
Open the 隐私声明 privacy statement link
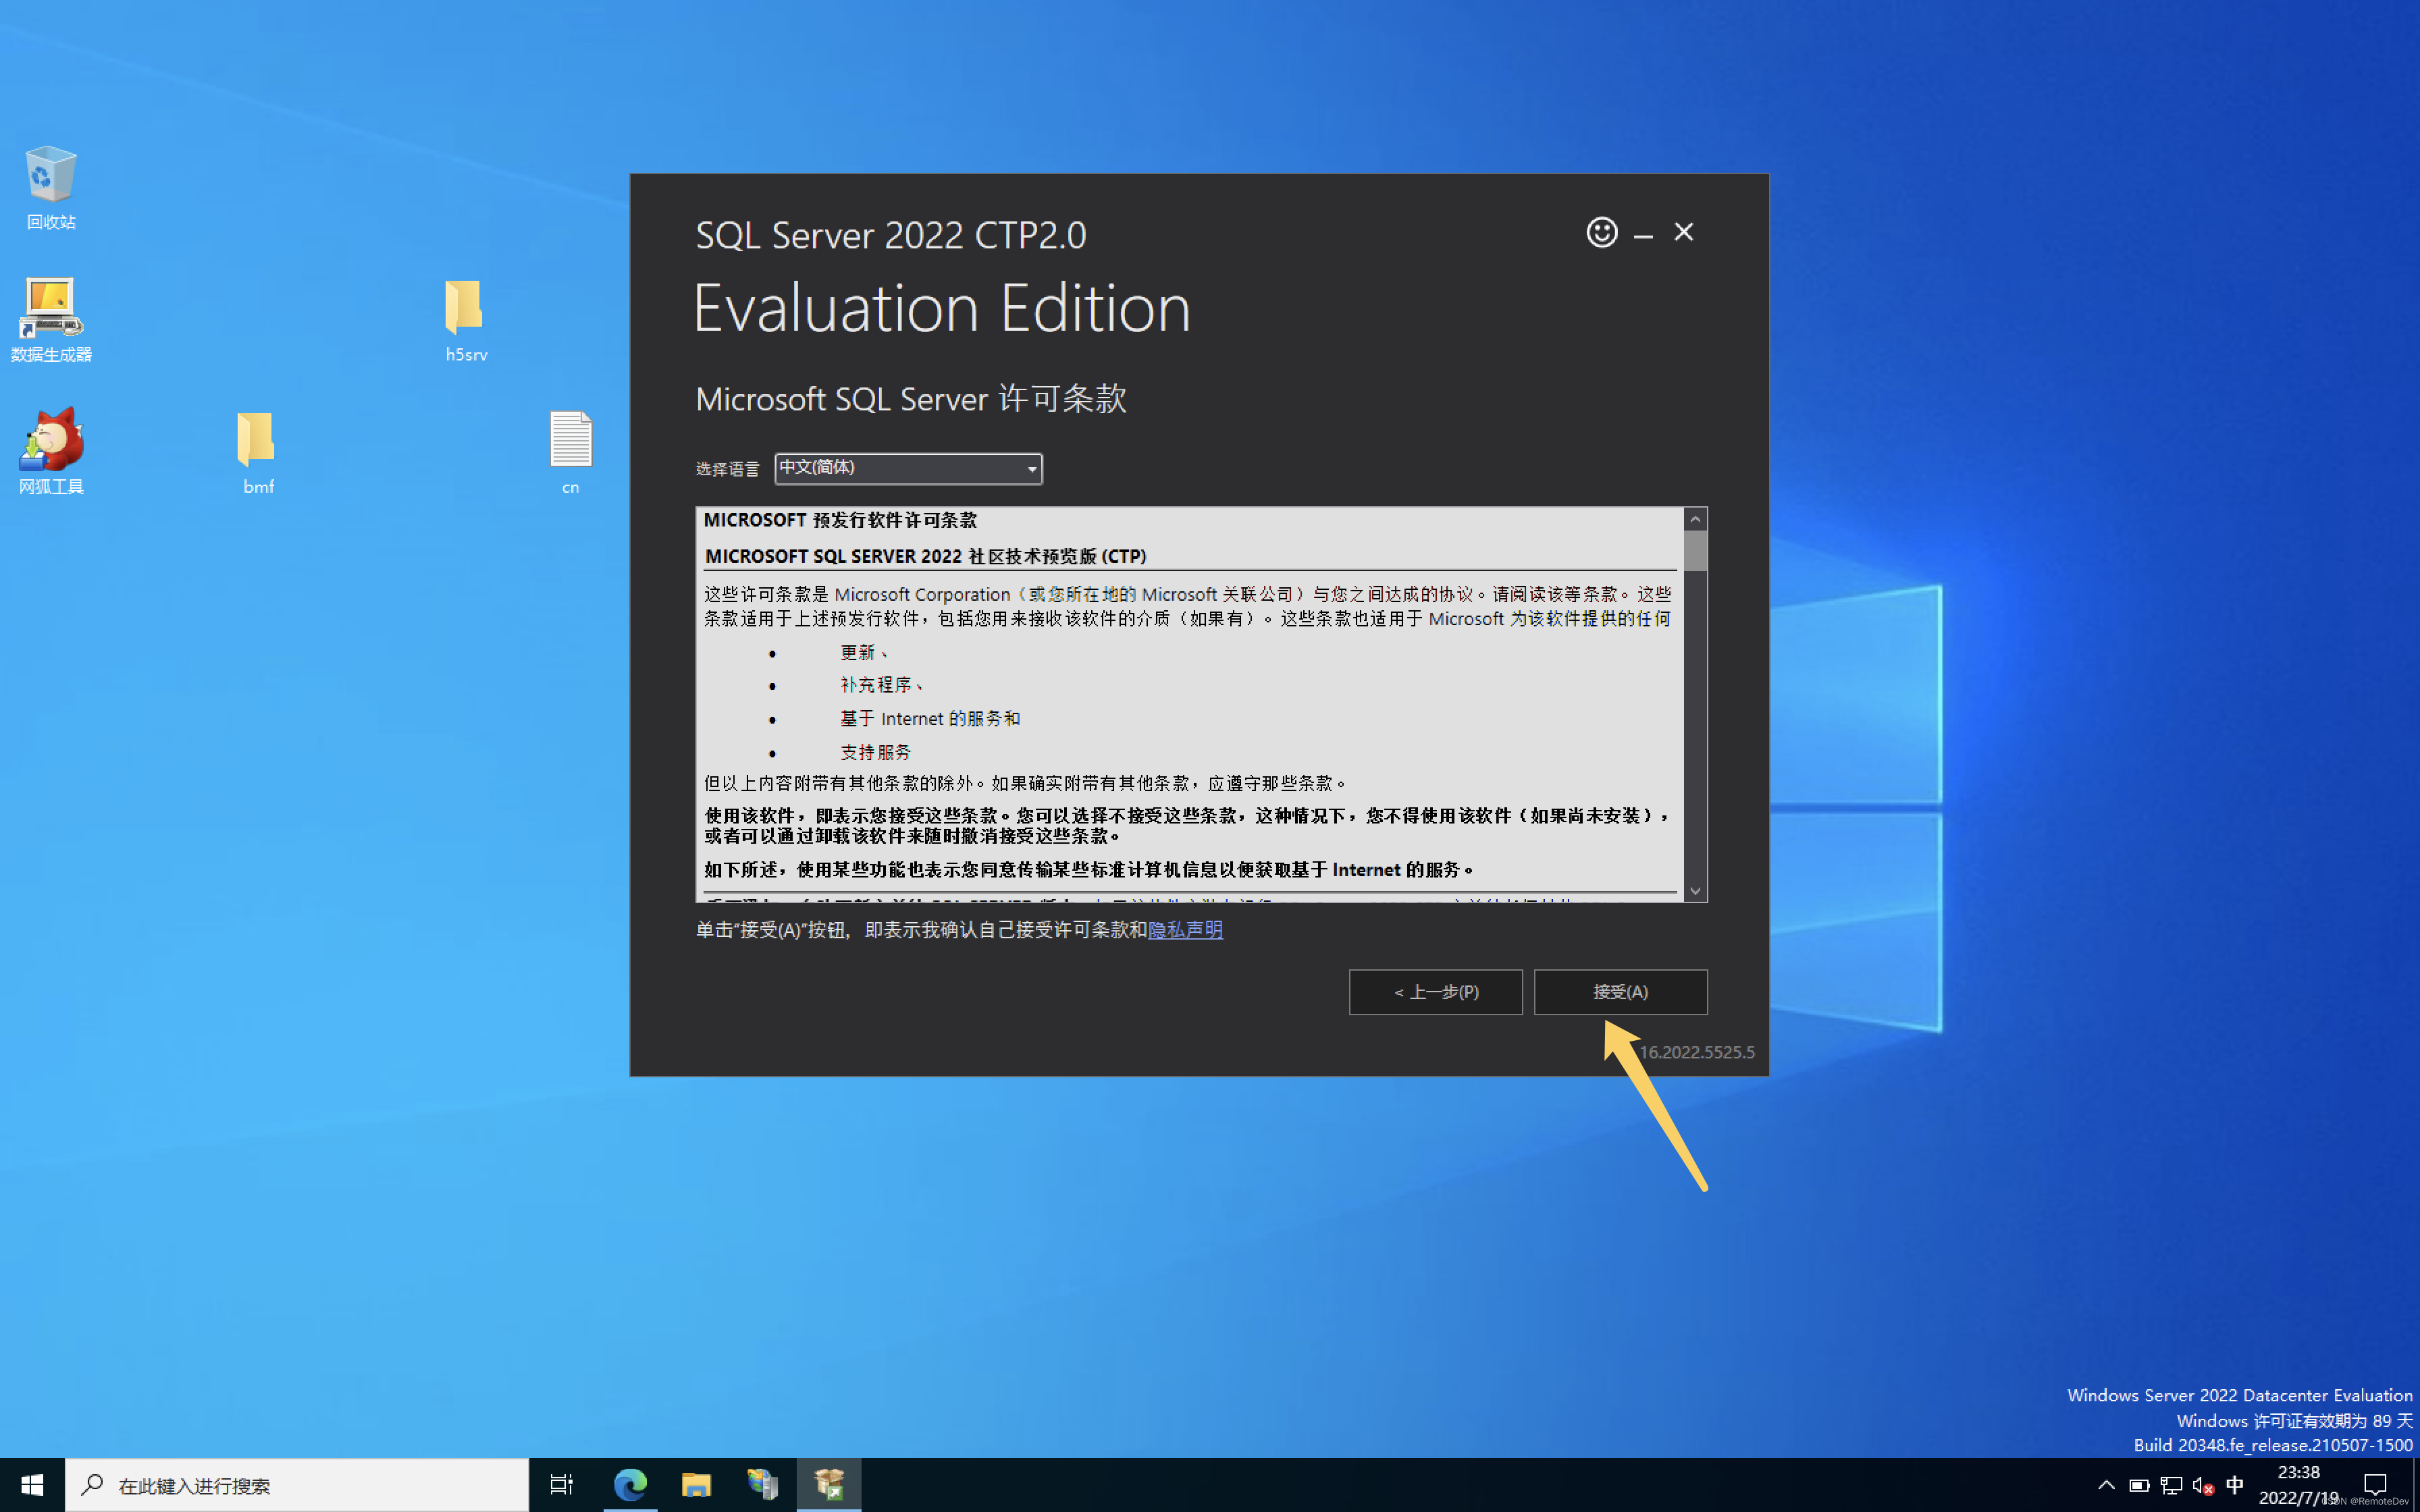coord(1185,930)
